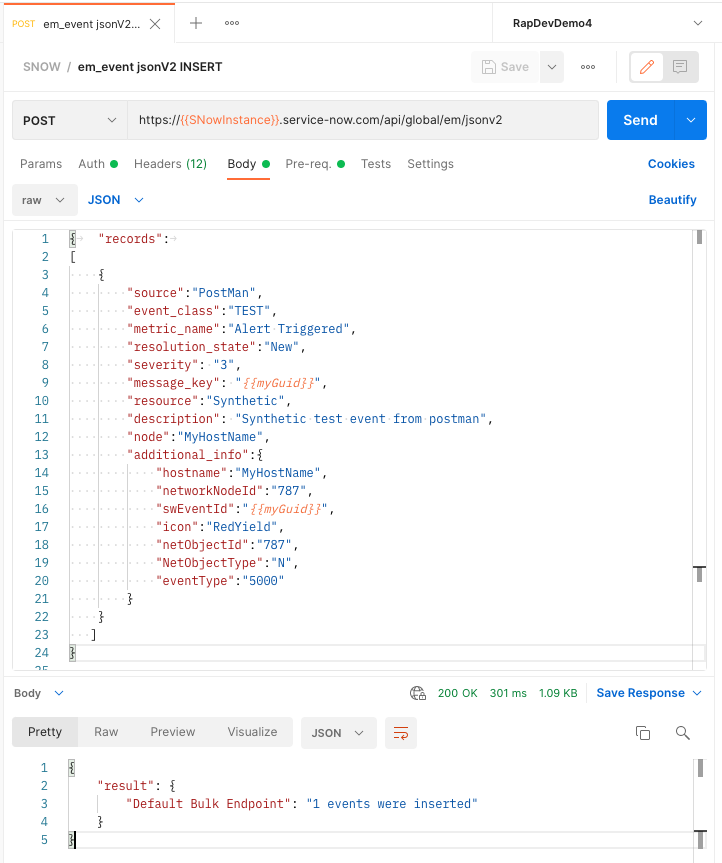
Task: Click the request URL input field
Action: click(x=350, y=120)
